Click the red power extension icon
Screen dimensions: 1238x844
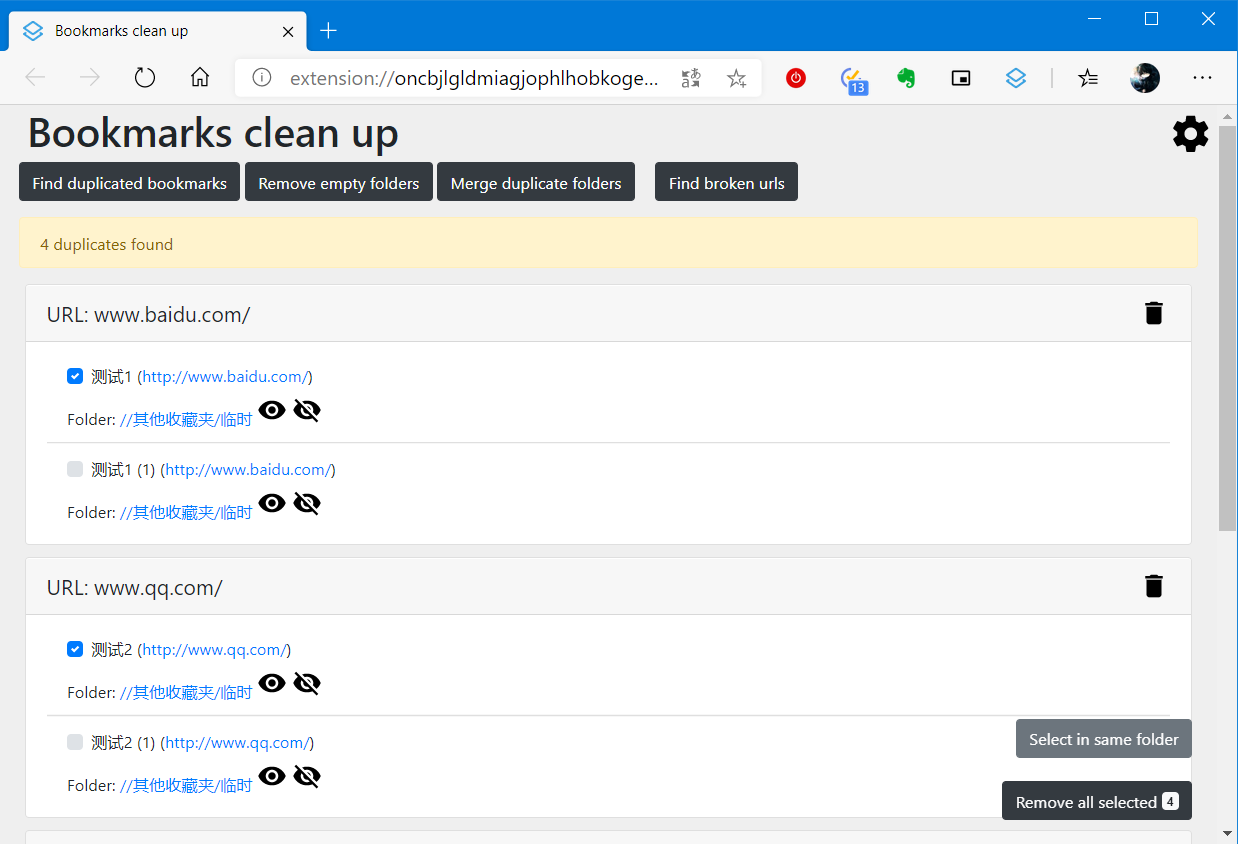point(796,78)
